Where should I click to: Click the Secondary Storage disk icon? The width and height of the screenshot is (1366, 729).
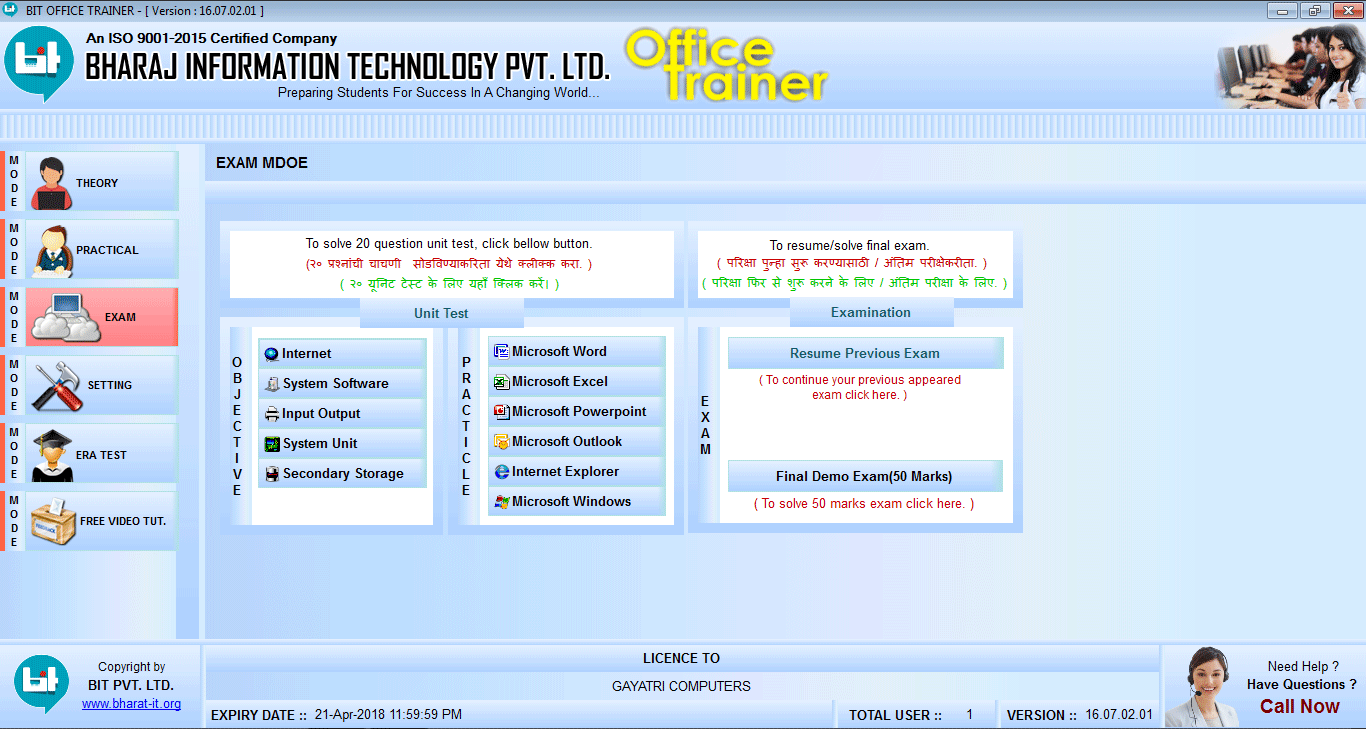271,474
